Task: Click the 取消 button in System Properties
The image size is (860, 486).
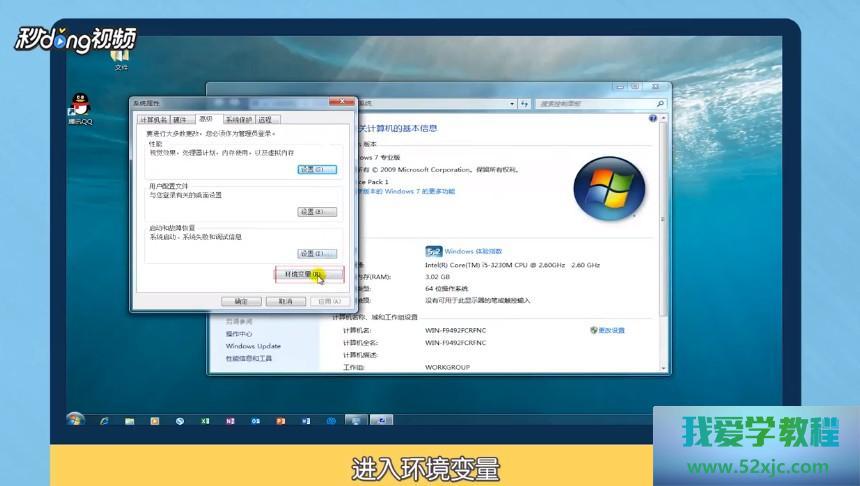Action: coord(286,300)
